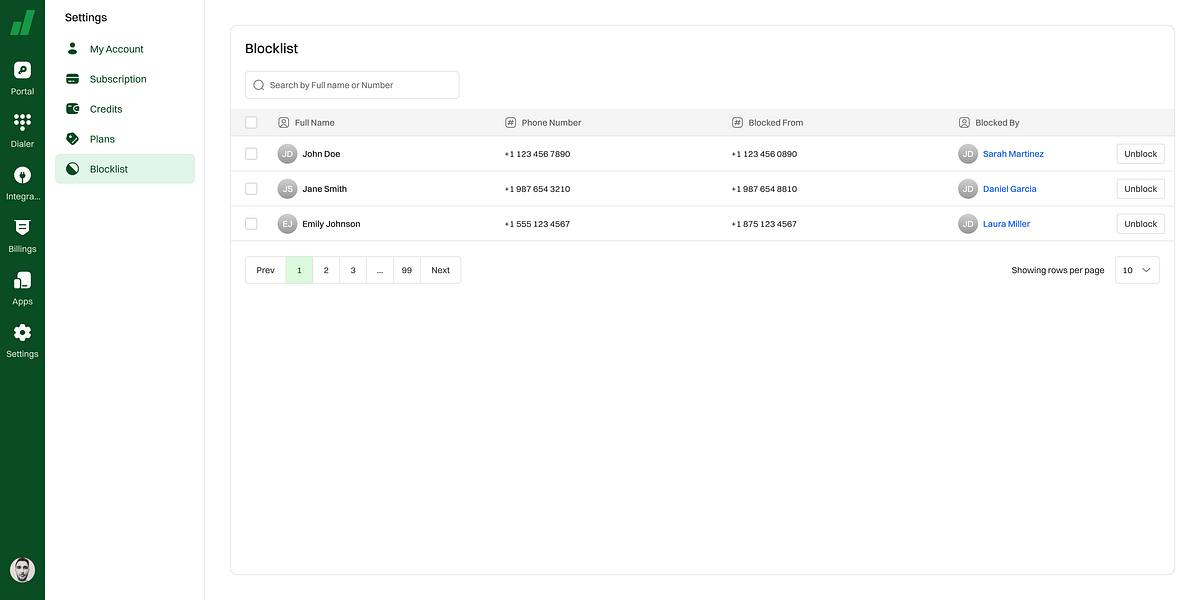Open the rows per page dropdown
Image resolution: width=1200 pixels, height=600 pixels.
click(1137, 270)
